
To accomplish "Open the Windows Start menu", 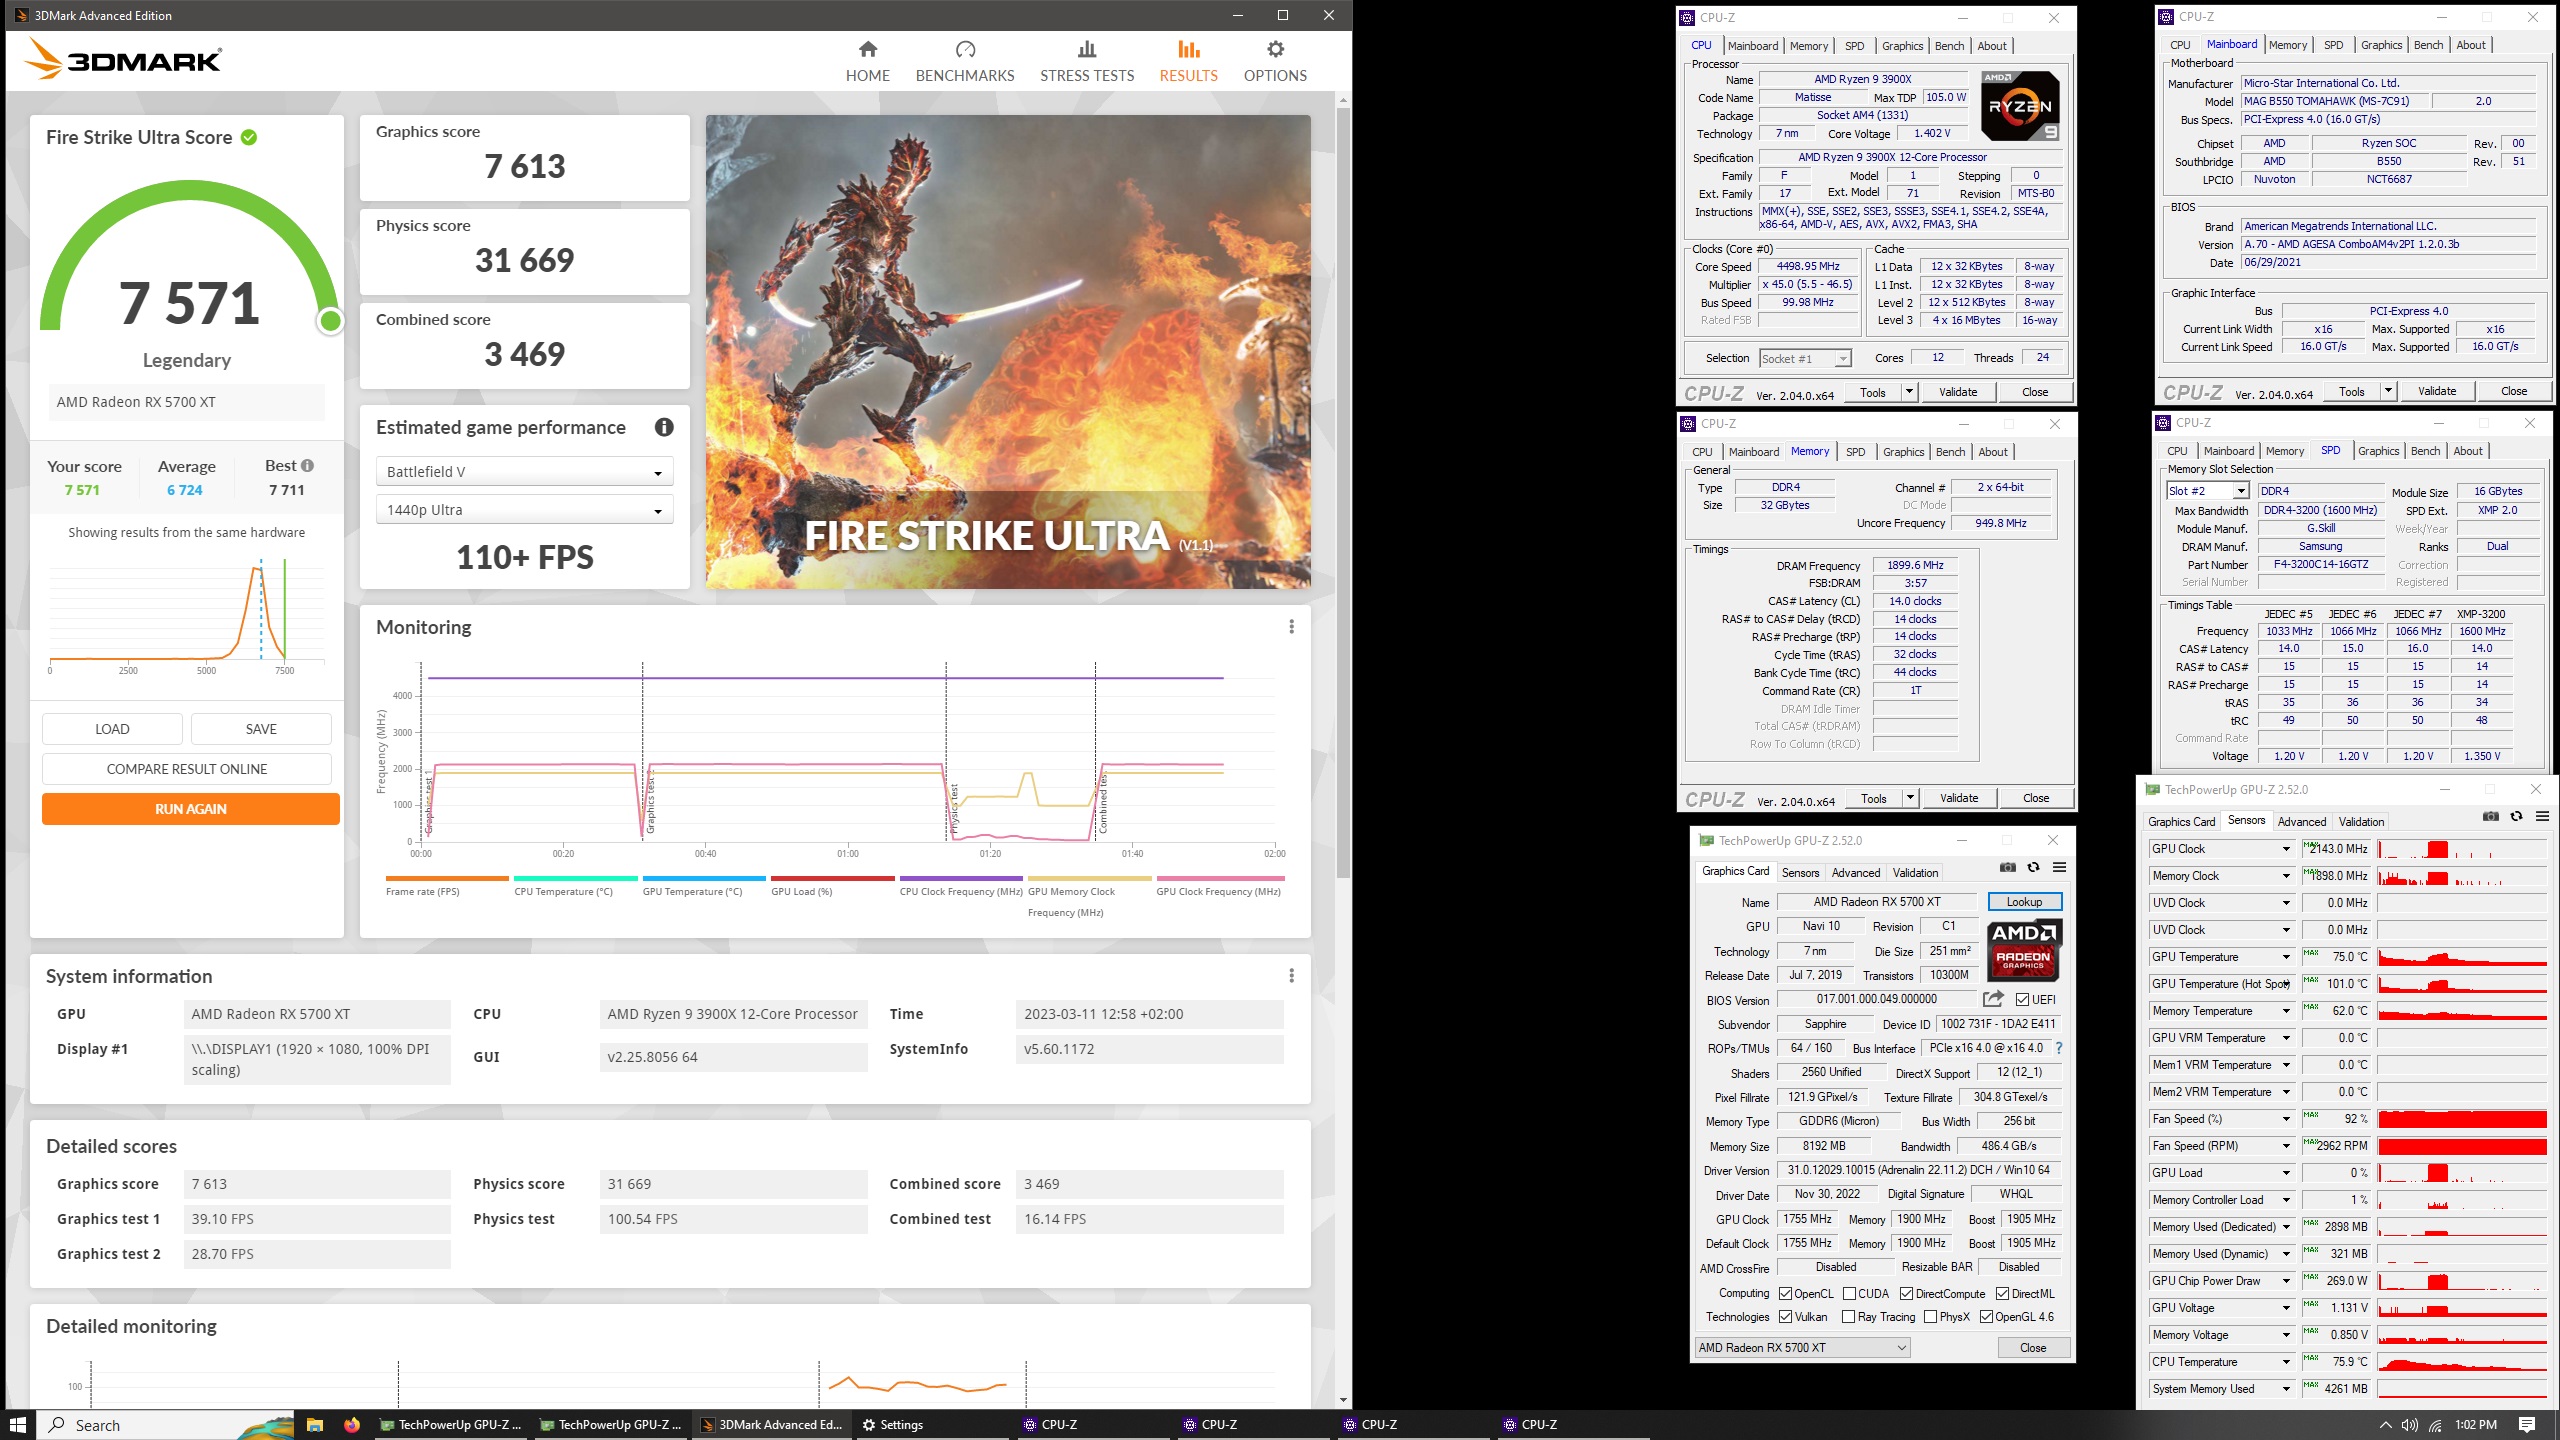I will pyautogui.click(x=17, y=1424).
